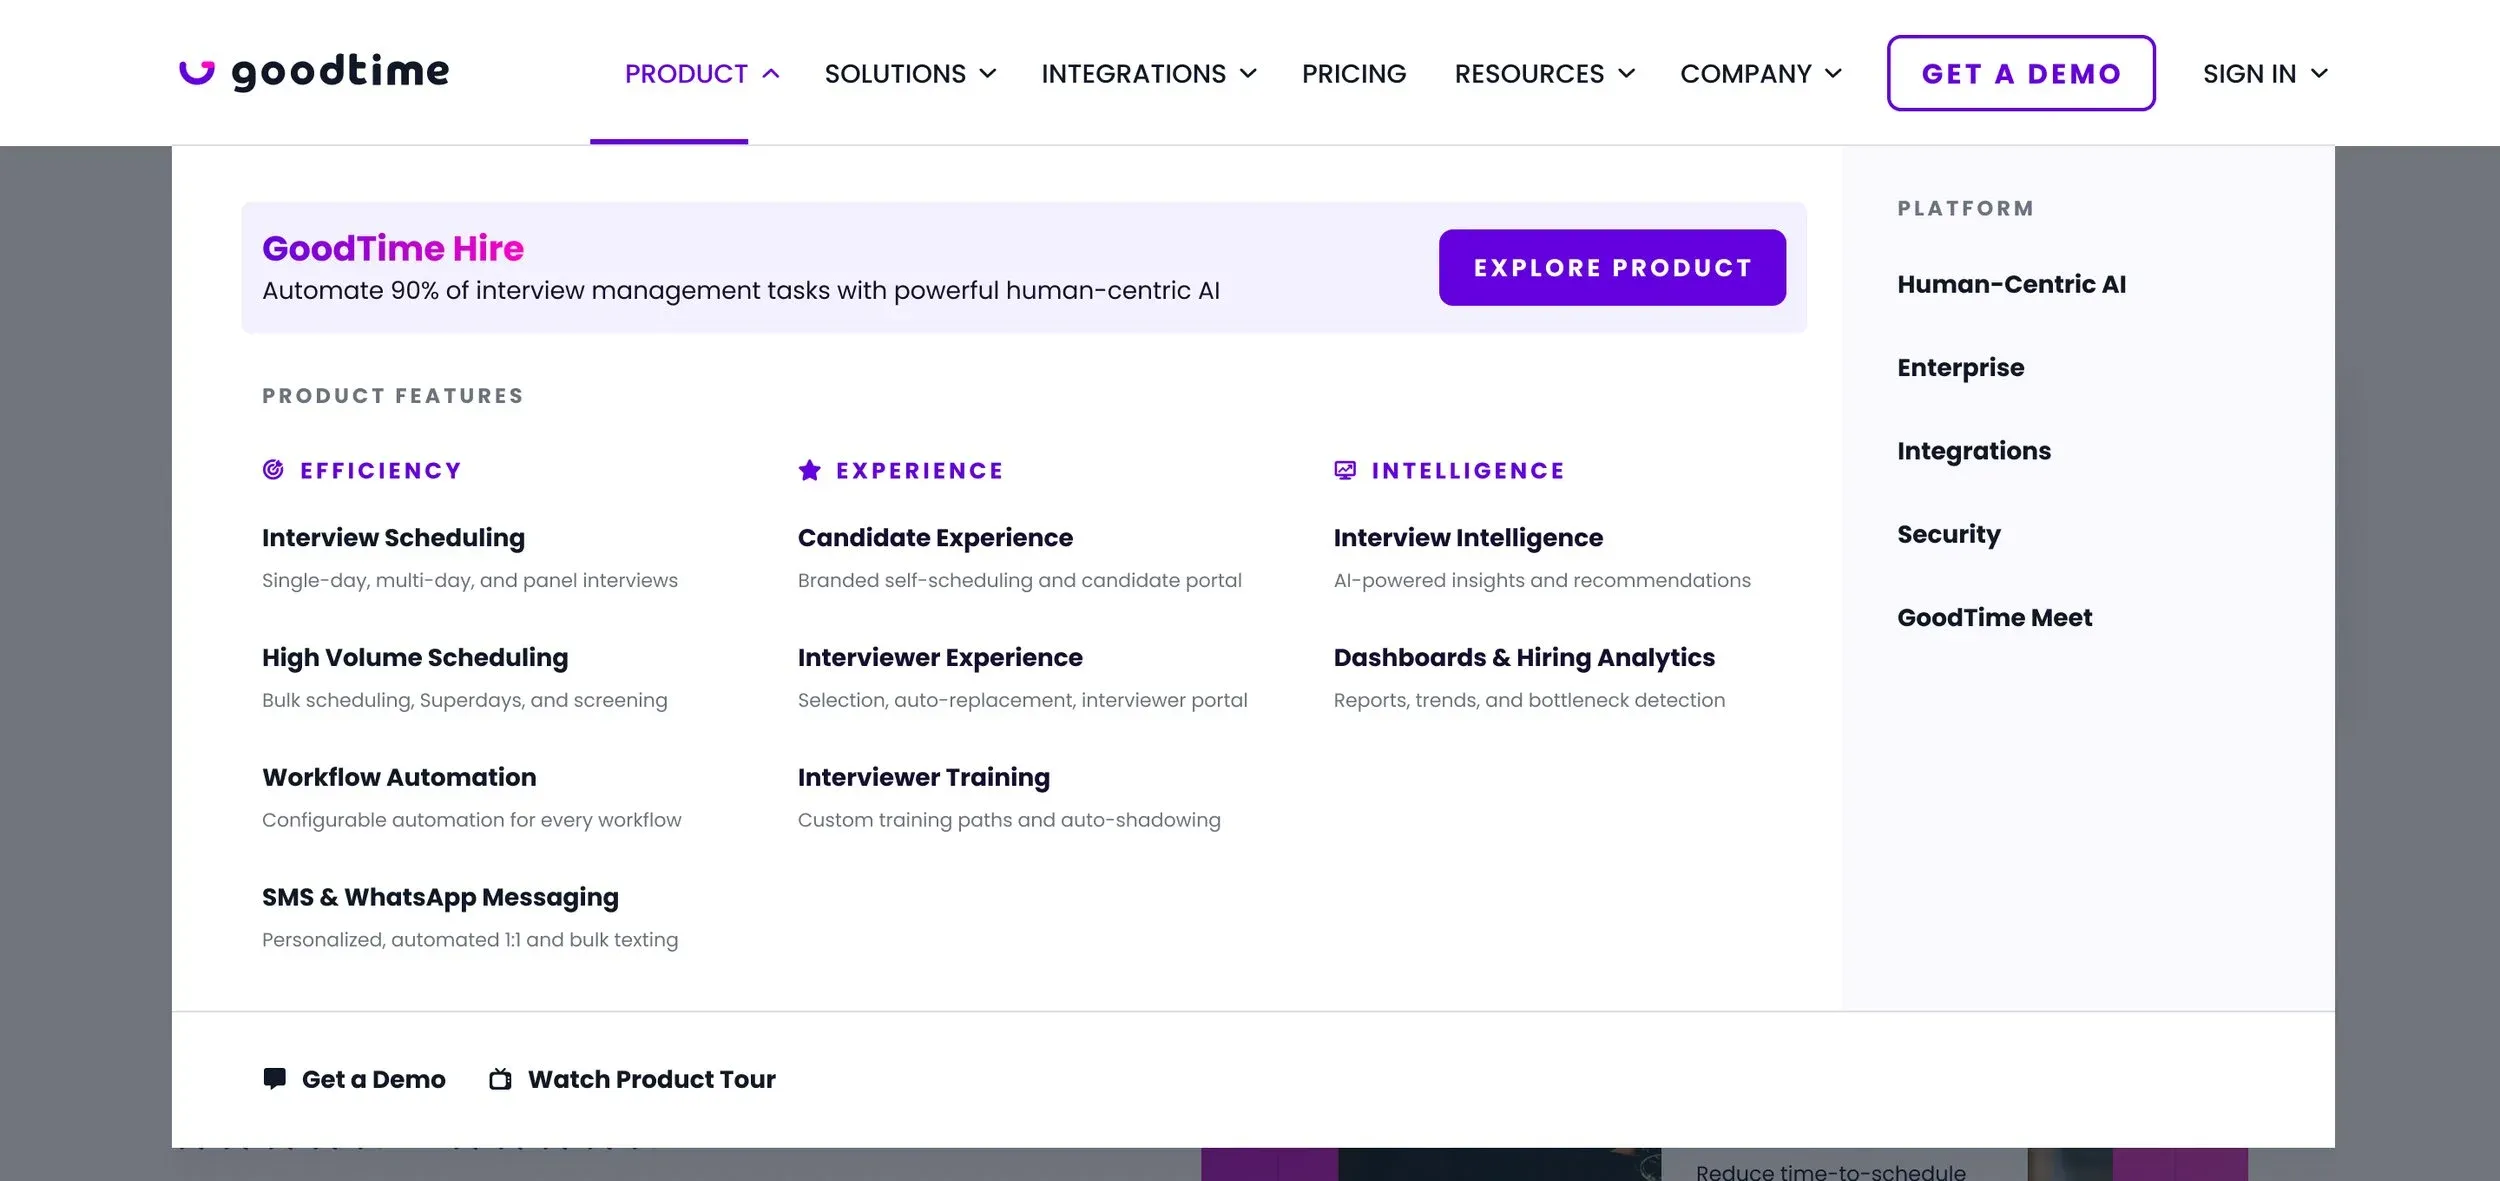Open Integrations link under Platform
The width and height of the screenshot is (2500, 1181).
coord(1974,451)
